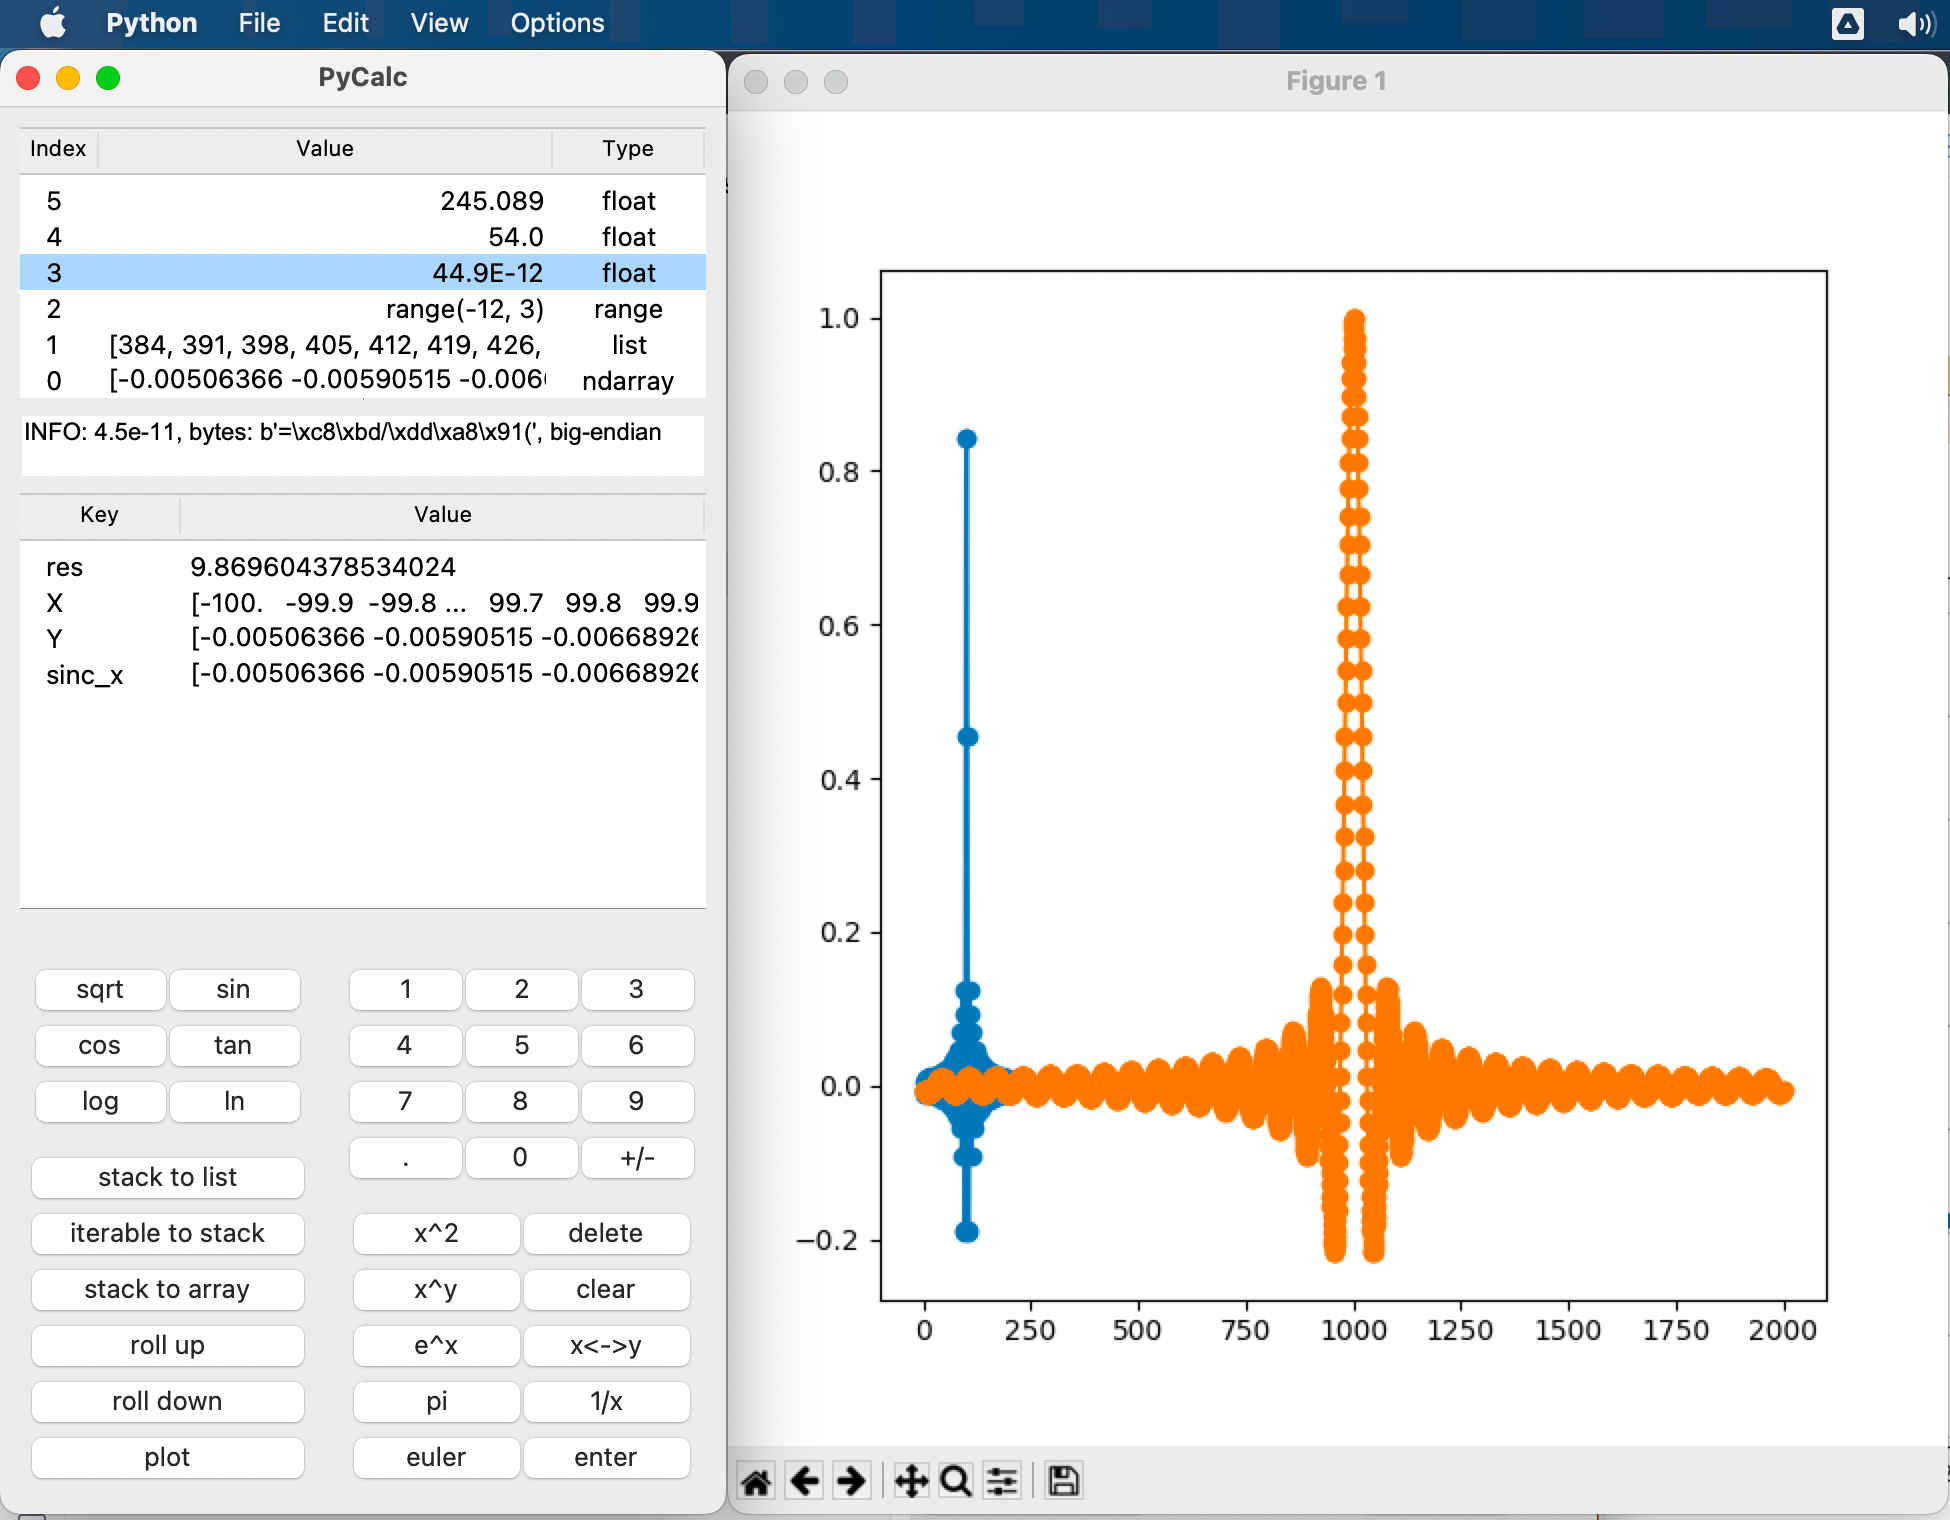Open the Edit menu
1950x1520 pixels.
tap(345, 23)
